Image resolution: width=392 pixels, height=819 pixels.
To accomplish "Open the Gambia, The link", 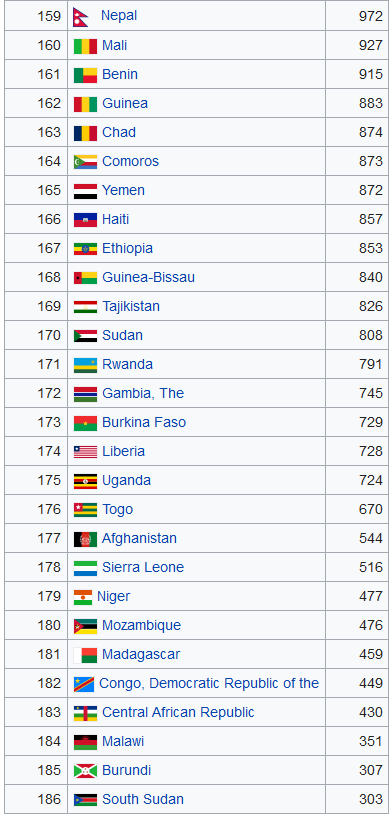I will click(143, 393).
